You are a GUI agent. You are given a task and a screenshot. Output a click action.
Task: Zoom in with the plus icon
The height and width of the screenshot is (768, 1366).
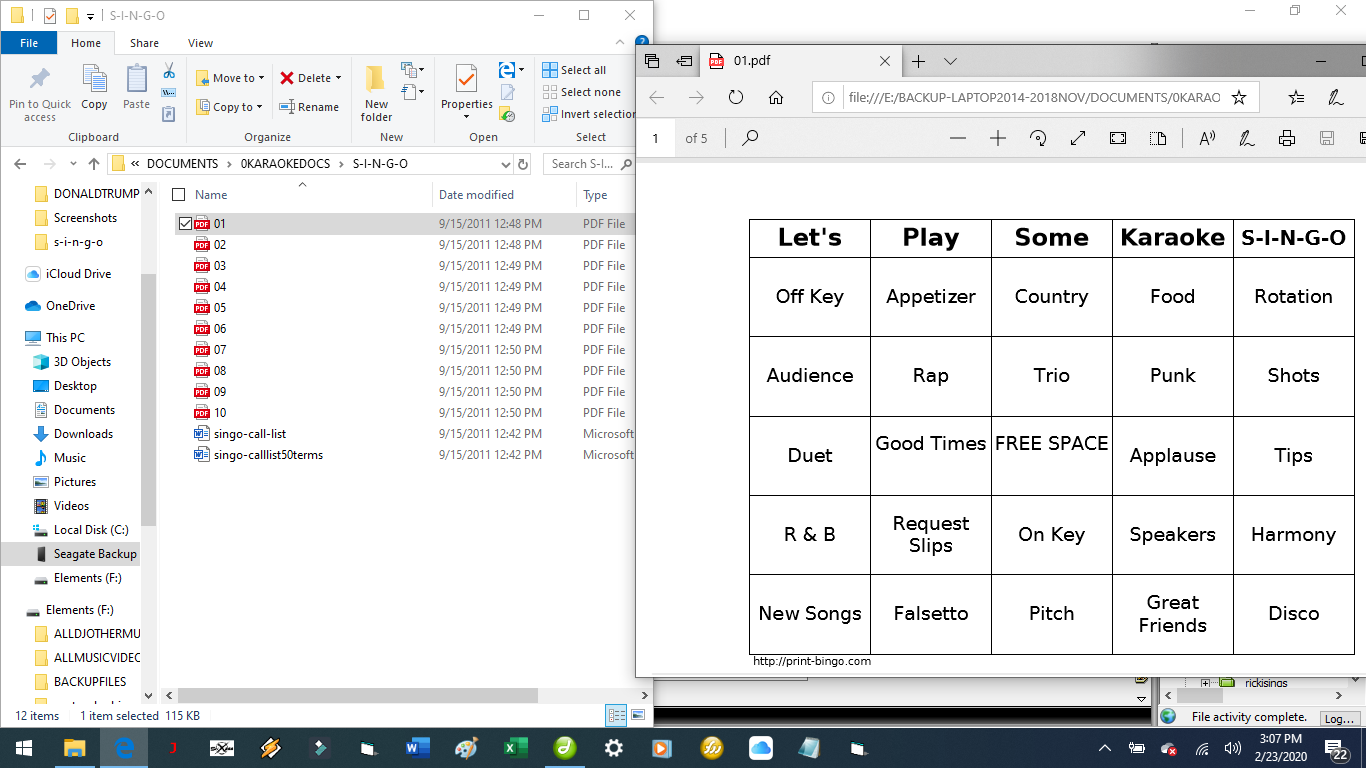coord(997,138)
